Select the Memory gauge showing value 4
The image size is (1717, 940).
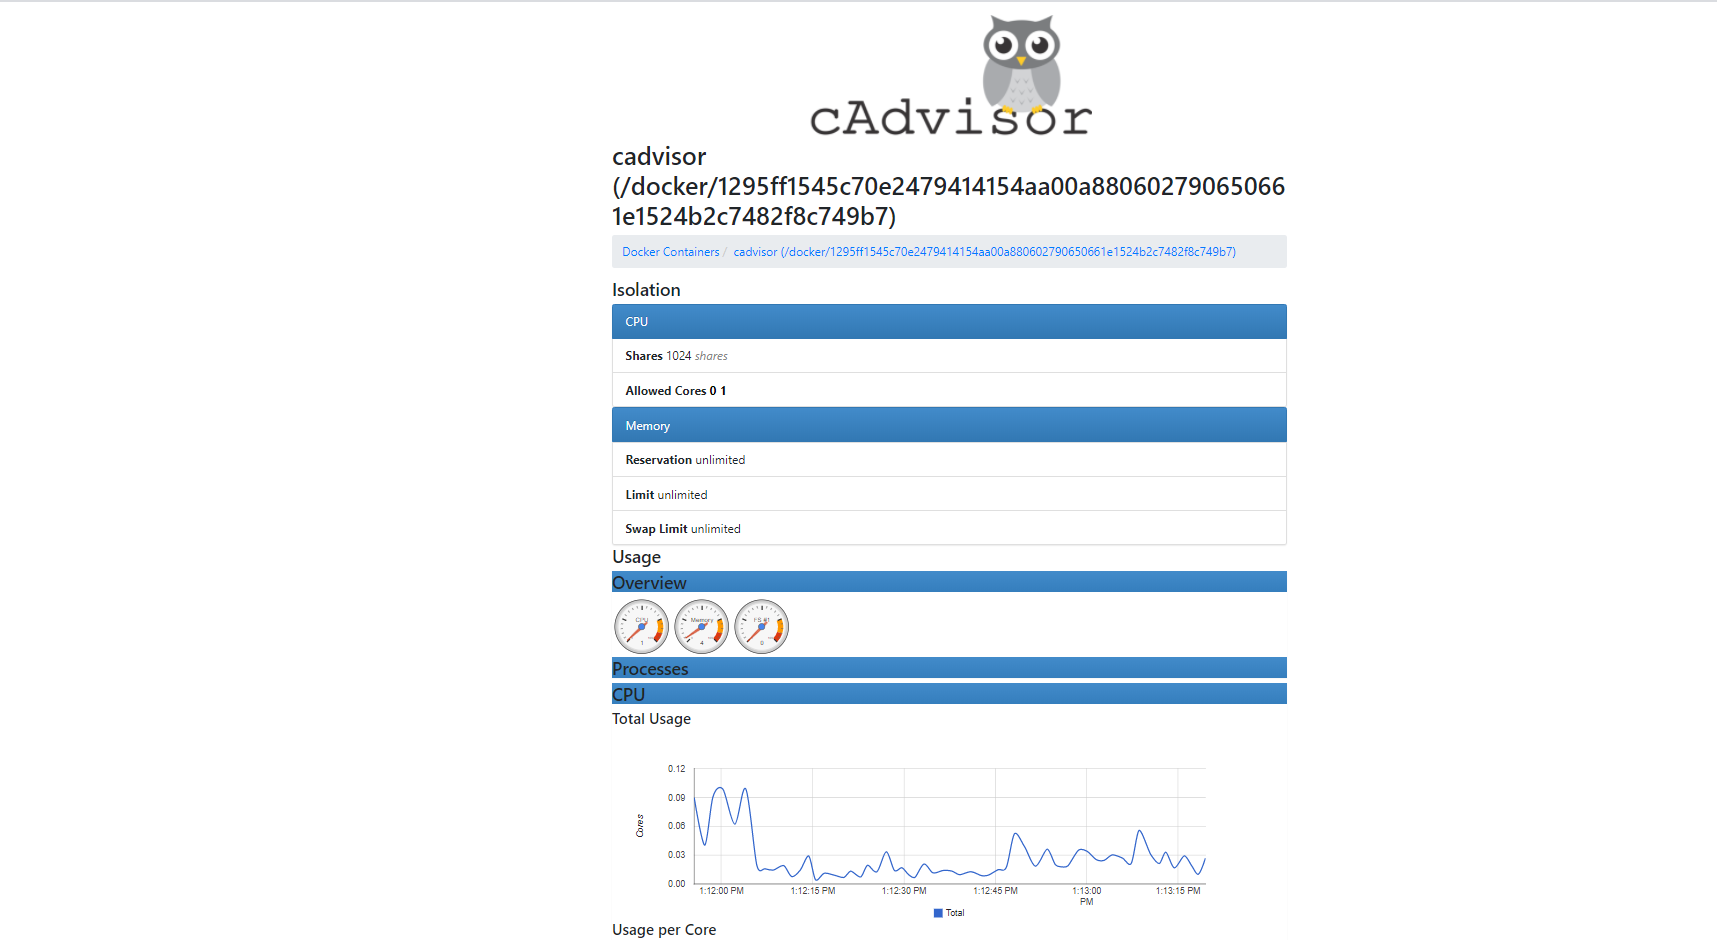[701, 626]
